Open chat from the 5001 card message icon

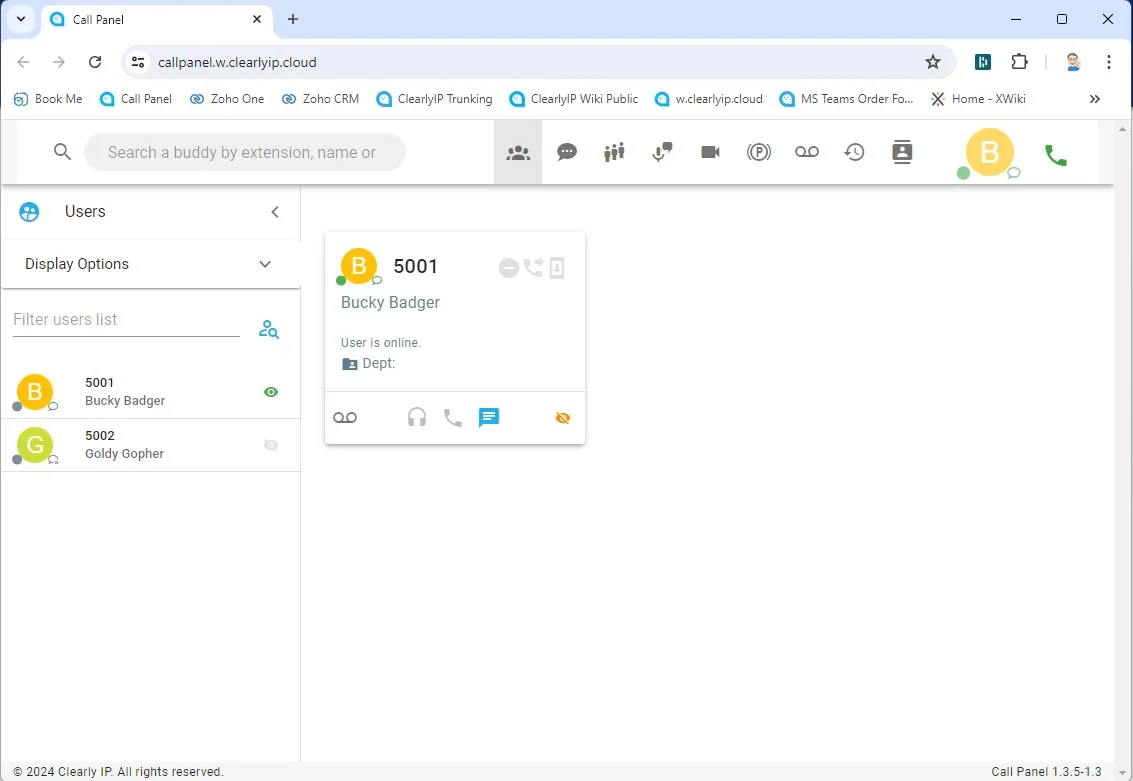(x=488, y=418)
